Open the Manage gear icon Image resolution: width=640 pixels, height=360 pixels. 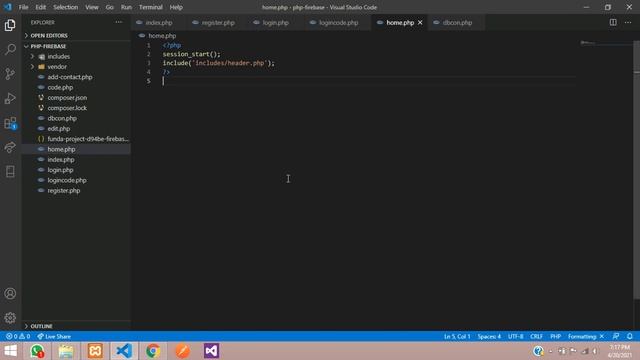10,318
